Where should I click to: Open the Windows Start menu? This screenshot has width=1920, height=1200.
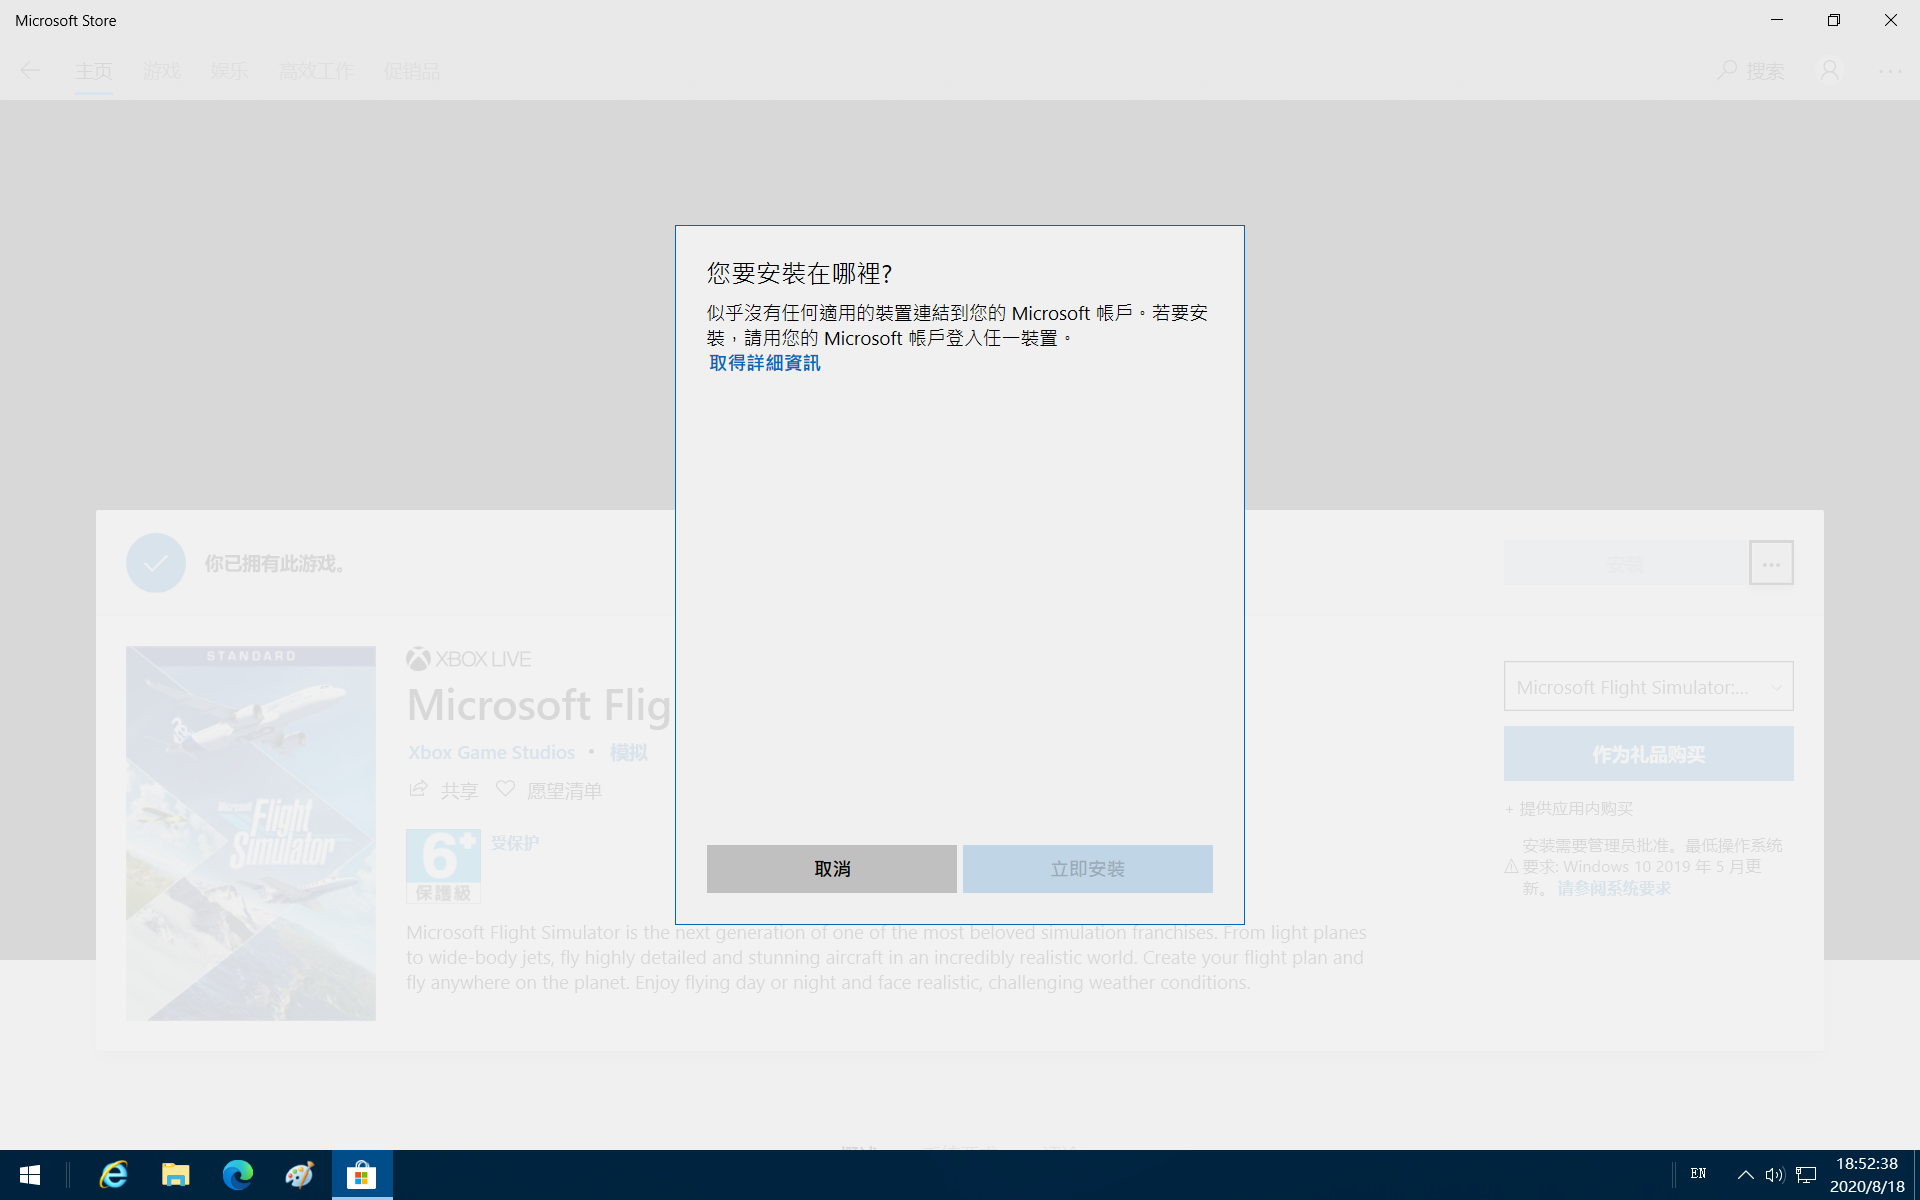click(30, 1175)
